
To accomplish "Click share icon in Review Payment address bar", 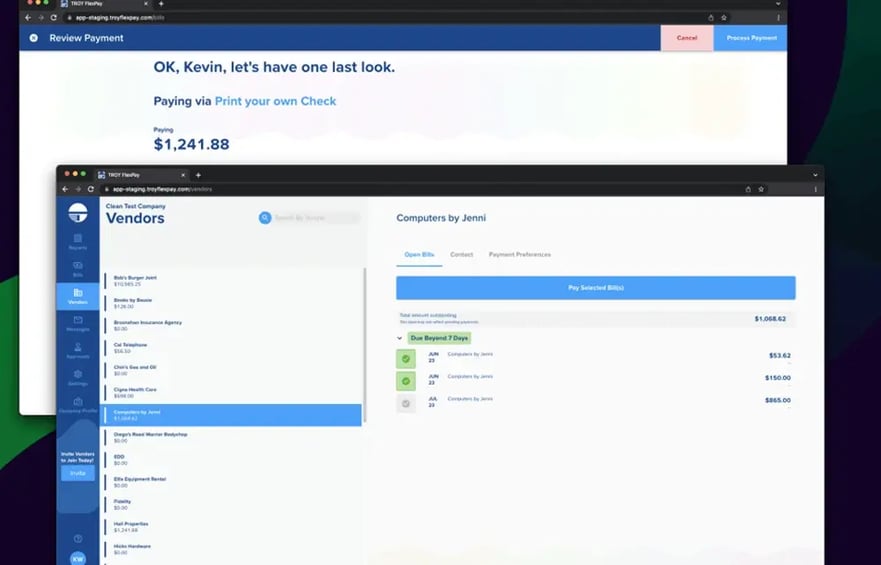I will pyautogui.click(x=711, y=17).
